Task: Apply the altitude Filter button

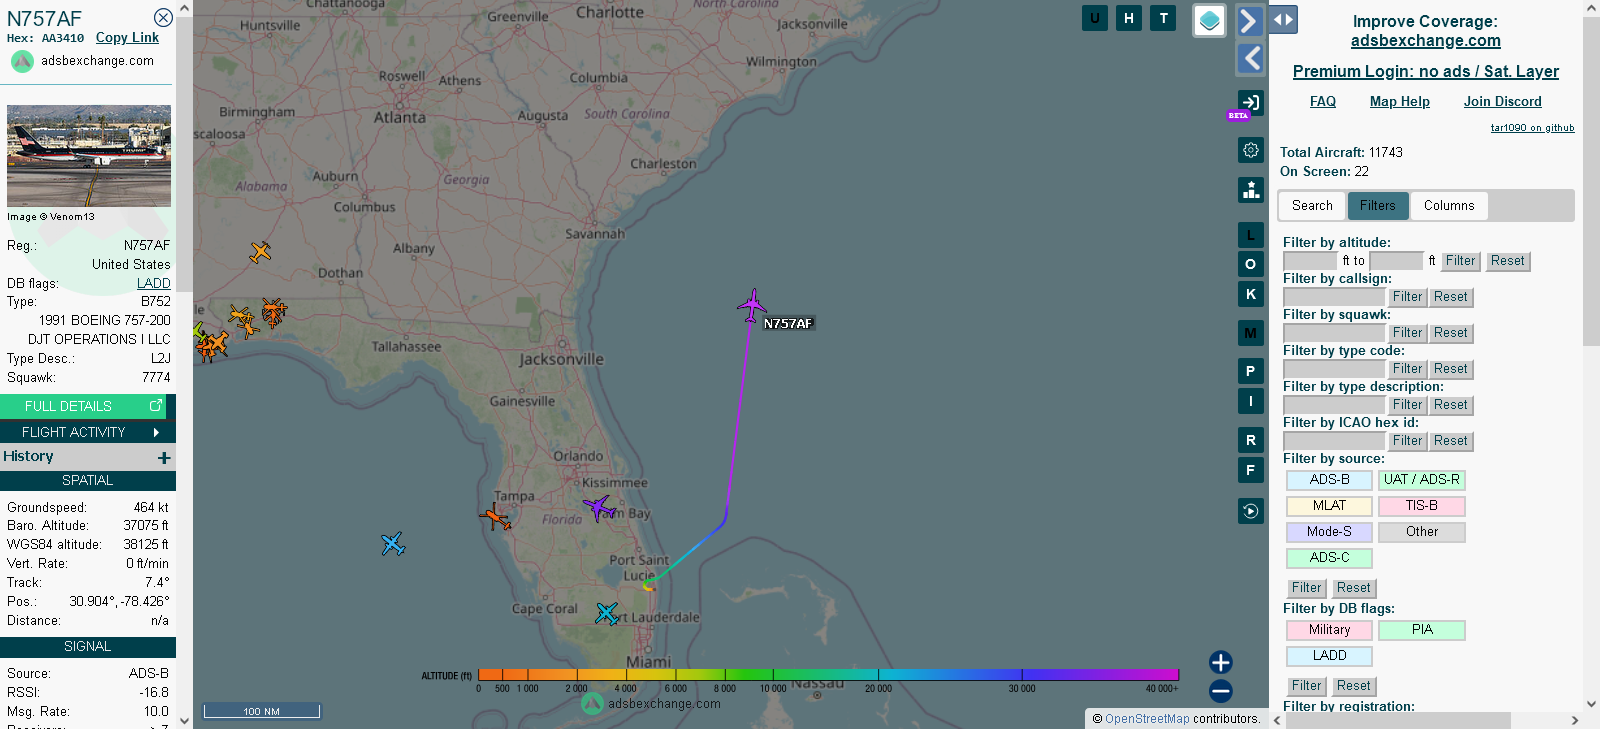Action: click(x=1460, y=261)
